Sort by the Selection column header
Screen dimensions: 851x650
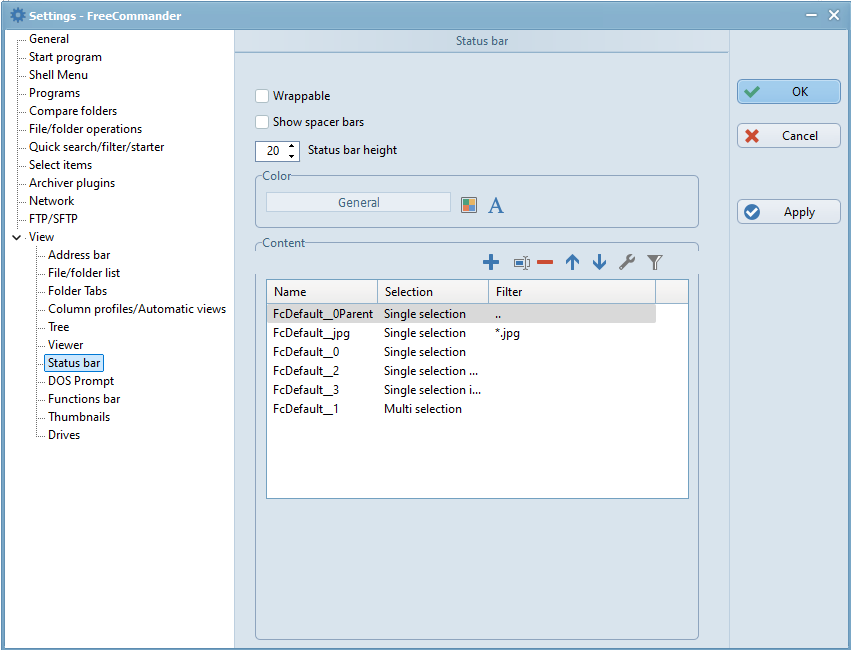(x=433, y=292)
